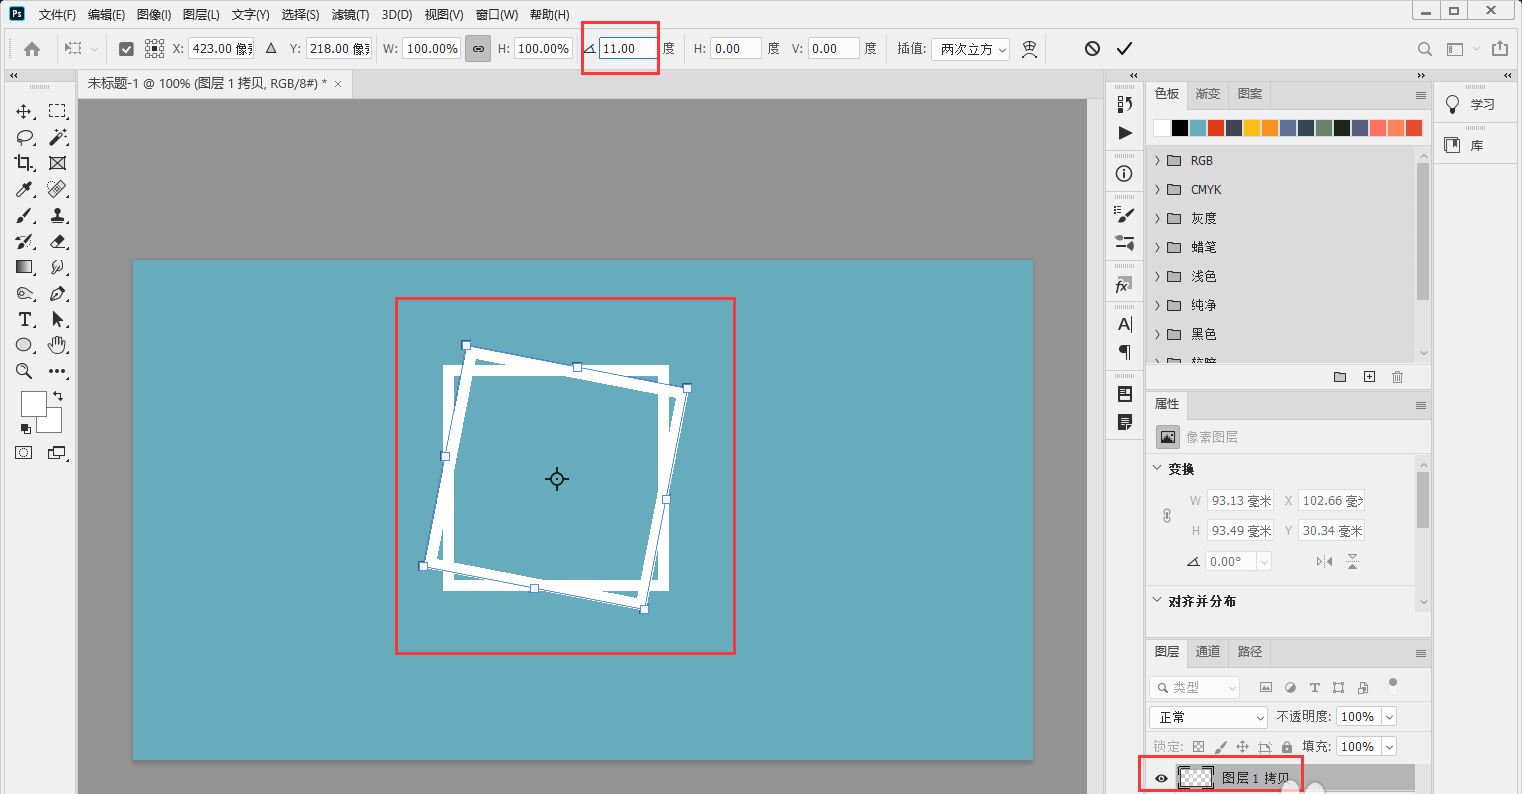Collapse the 变换 section in Properties
Image resolution: width=1522 pixels, height=794 pixels.
[1158, 468]
